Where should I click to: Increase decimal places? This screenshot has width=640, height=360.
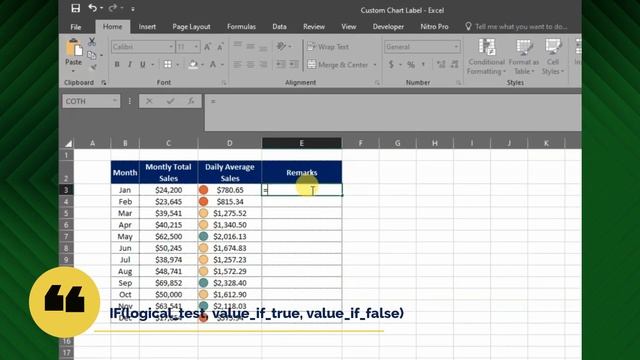pos(441,64)
